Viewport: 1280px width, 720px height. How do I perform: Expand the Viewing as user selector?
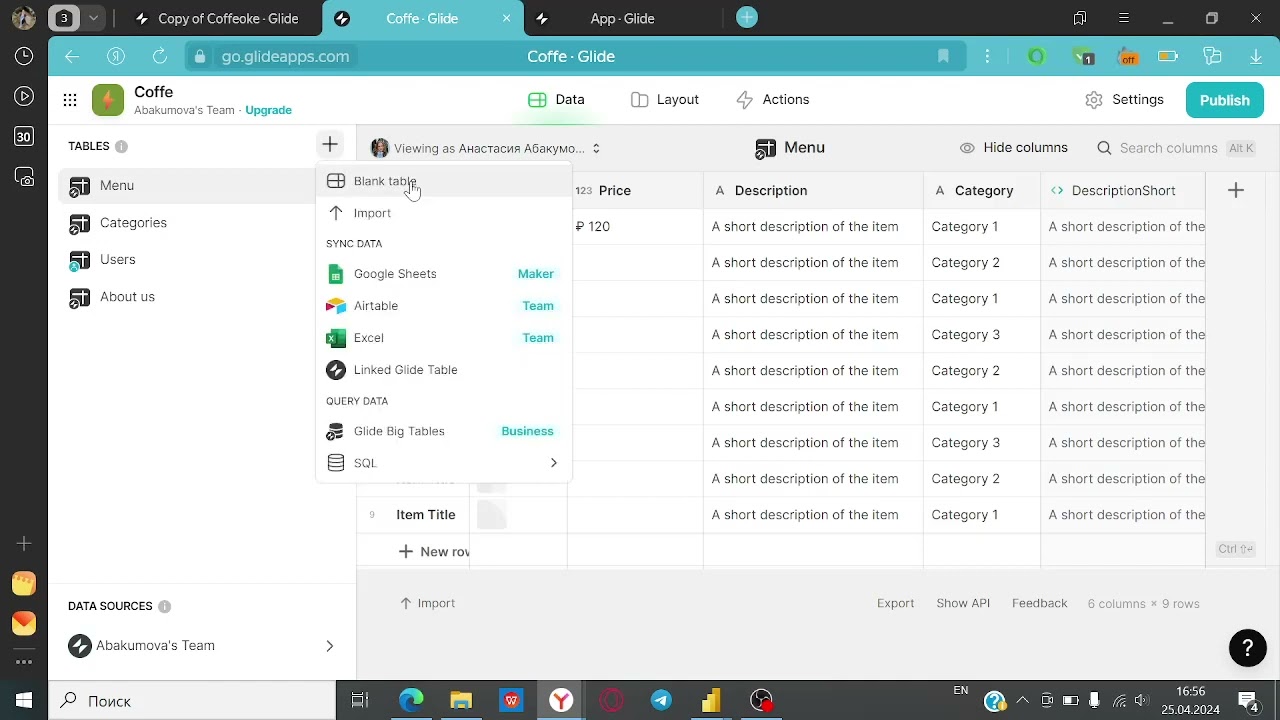486,148
